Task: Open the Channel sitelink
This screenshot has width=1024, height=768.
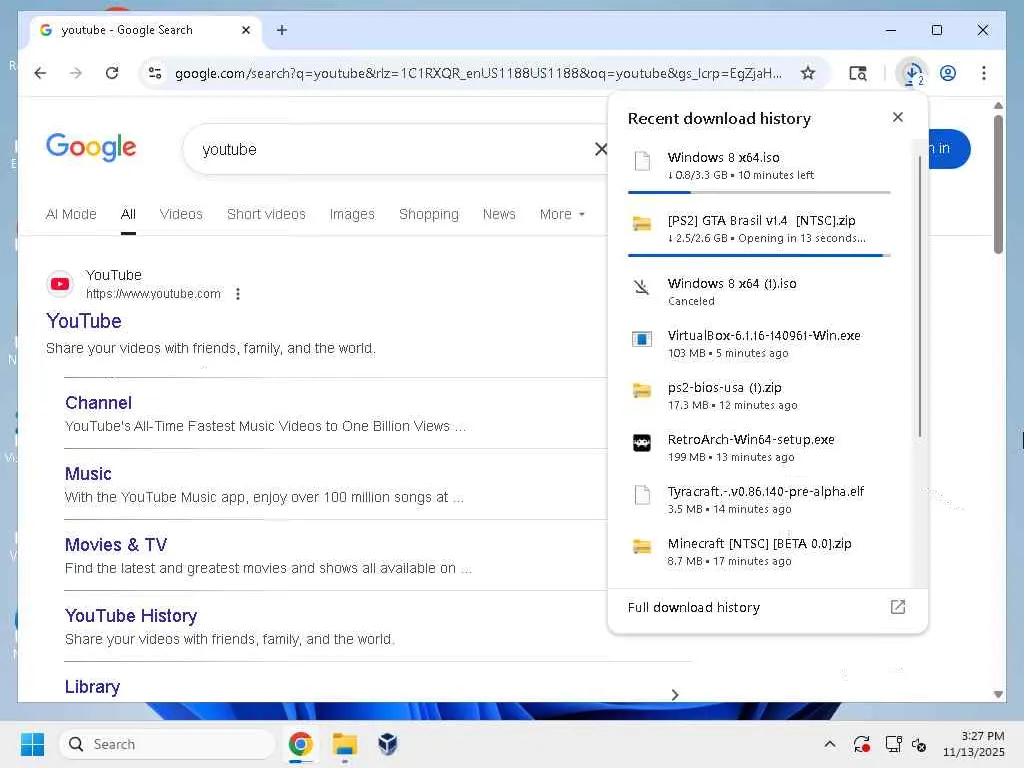Action: (98, 403)
